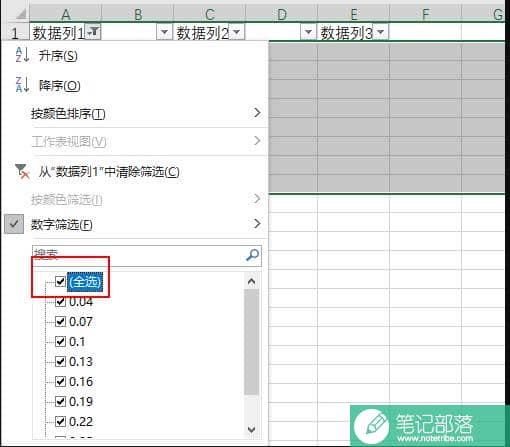This screenshot has width=510, height=447.
Task: Click into the 搜索 search field
Action: pyautogui.click(x=139, y=256)
